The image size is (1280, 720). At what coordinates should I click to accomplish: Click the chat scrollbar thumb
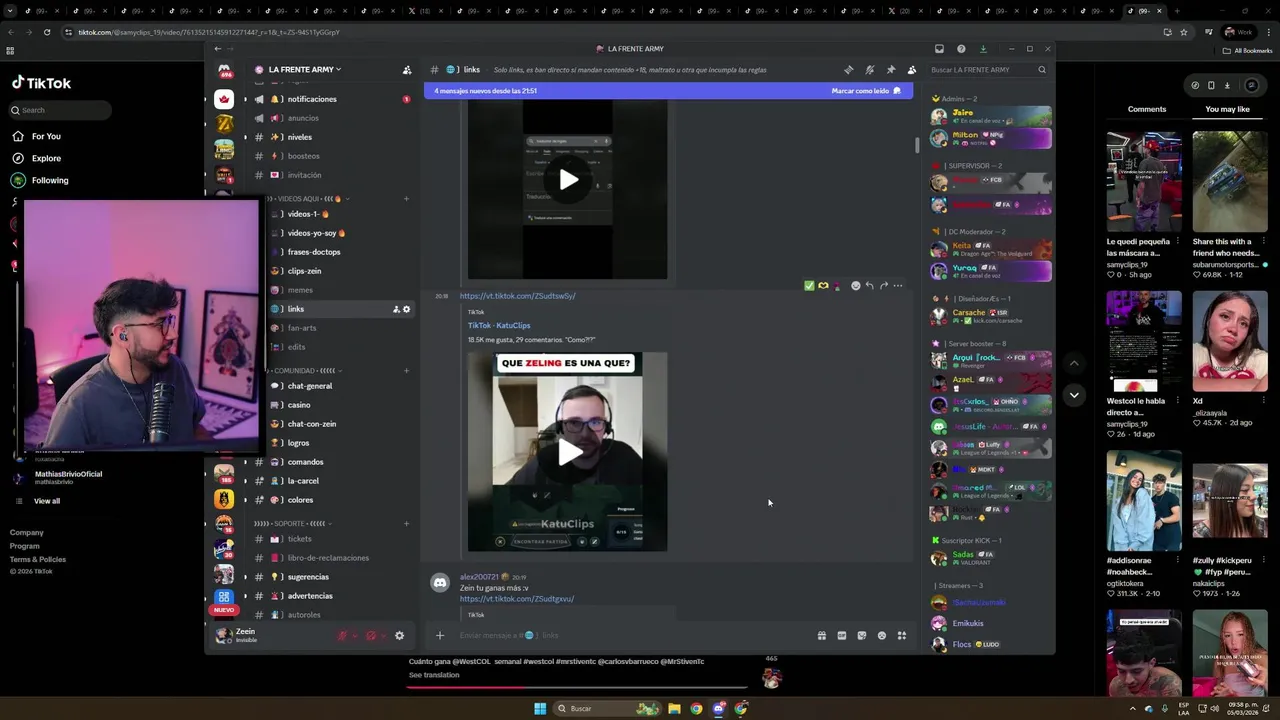coord(917,144)
